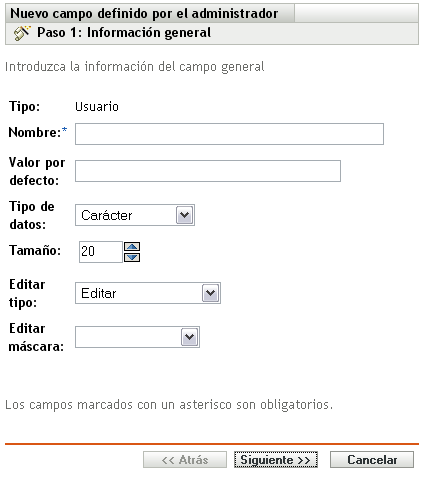The width and height of the screenshot is (427, 478).
Task: Expand the Editar tipo dropdown arrow
Action: tap(211, 293)
